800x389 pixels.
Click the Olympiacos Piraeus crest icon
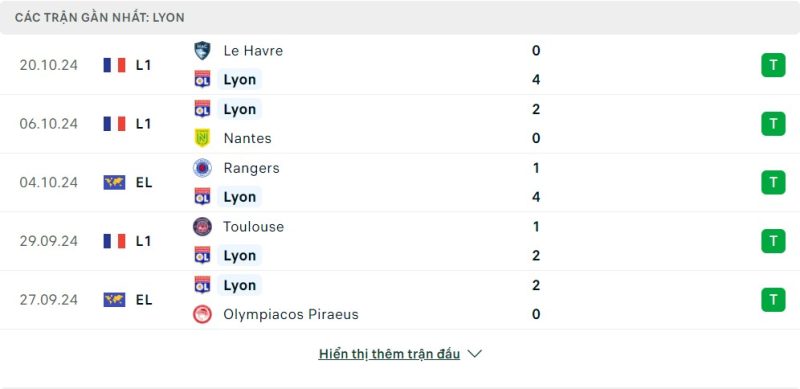202,314
